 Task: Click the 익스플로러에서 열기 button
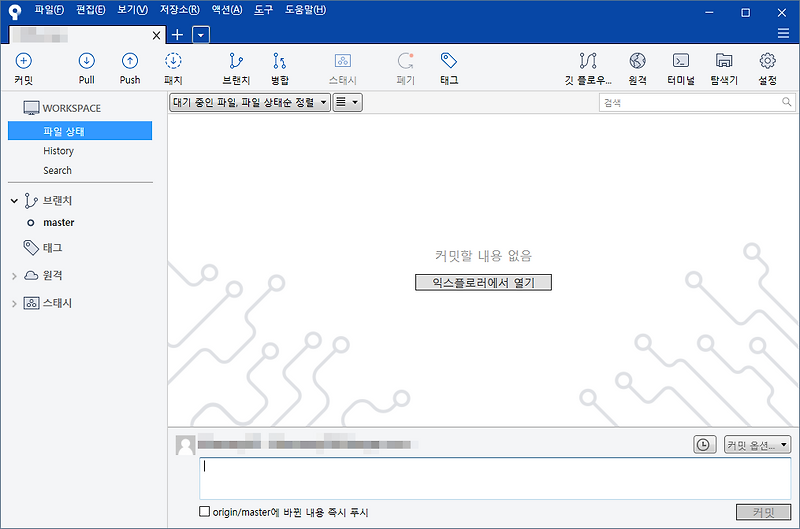point(483,282)
